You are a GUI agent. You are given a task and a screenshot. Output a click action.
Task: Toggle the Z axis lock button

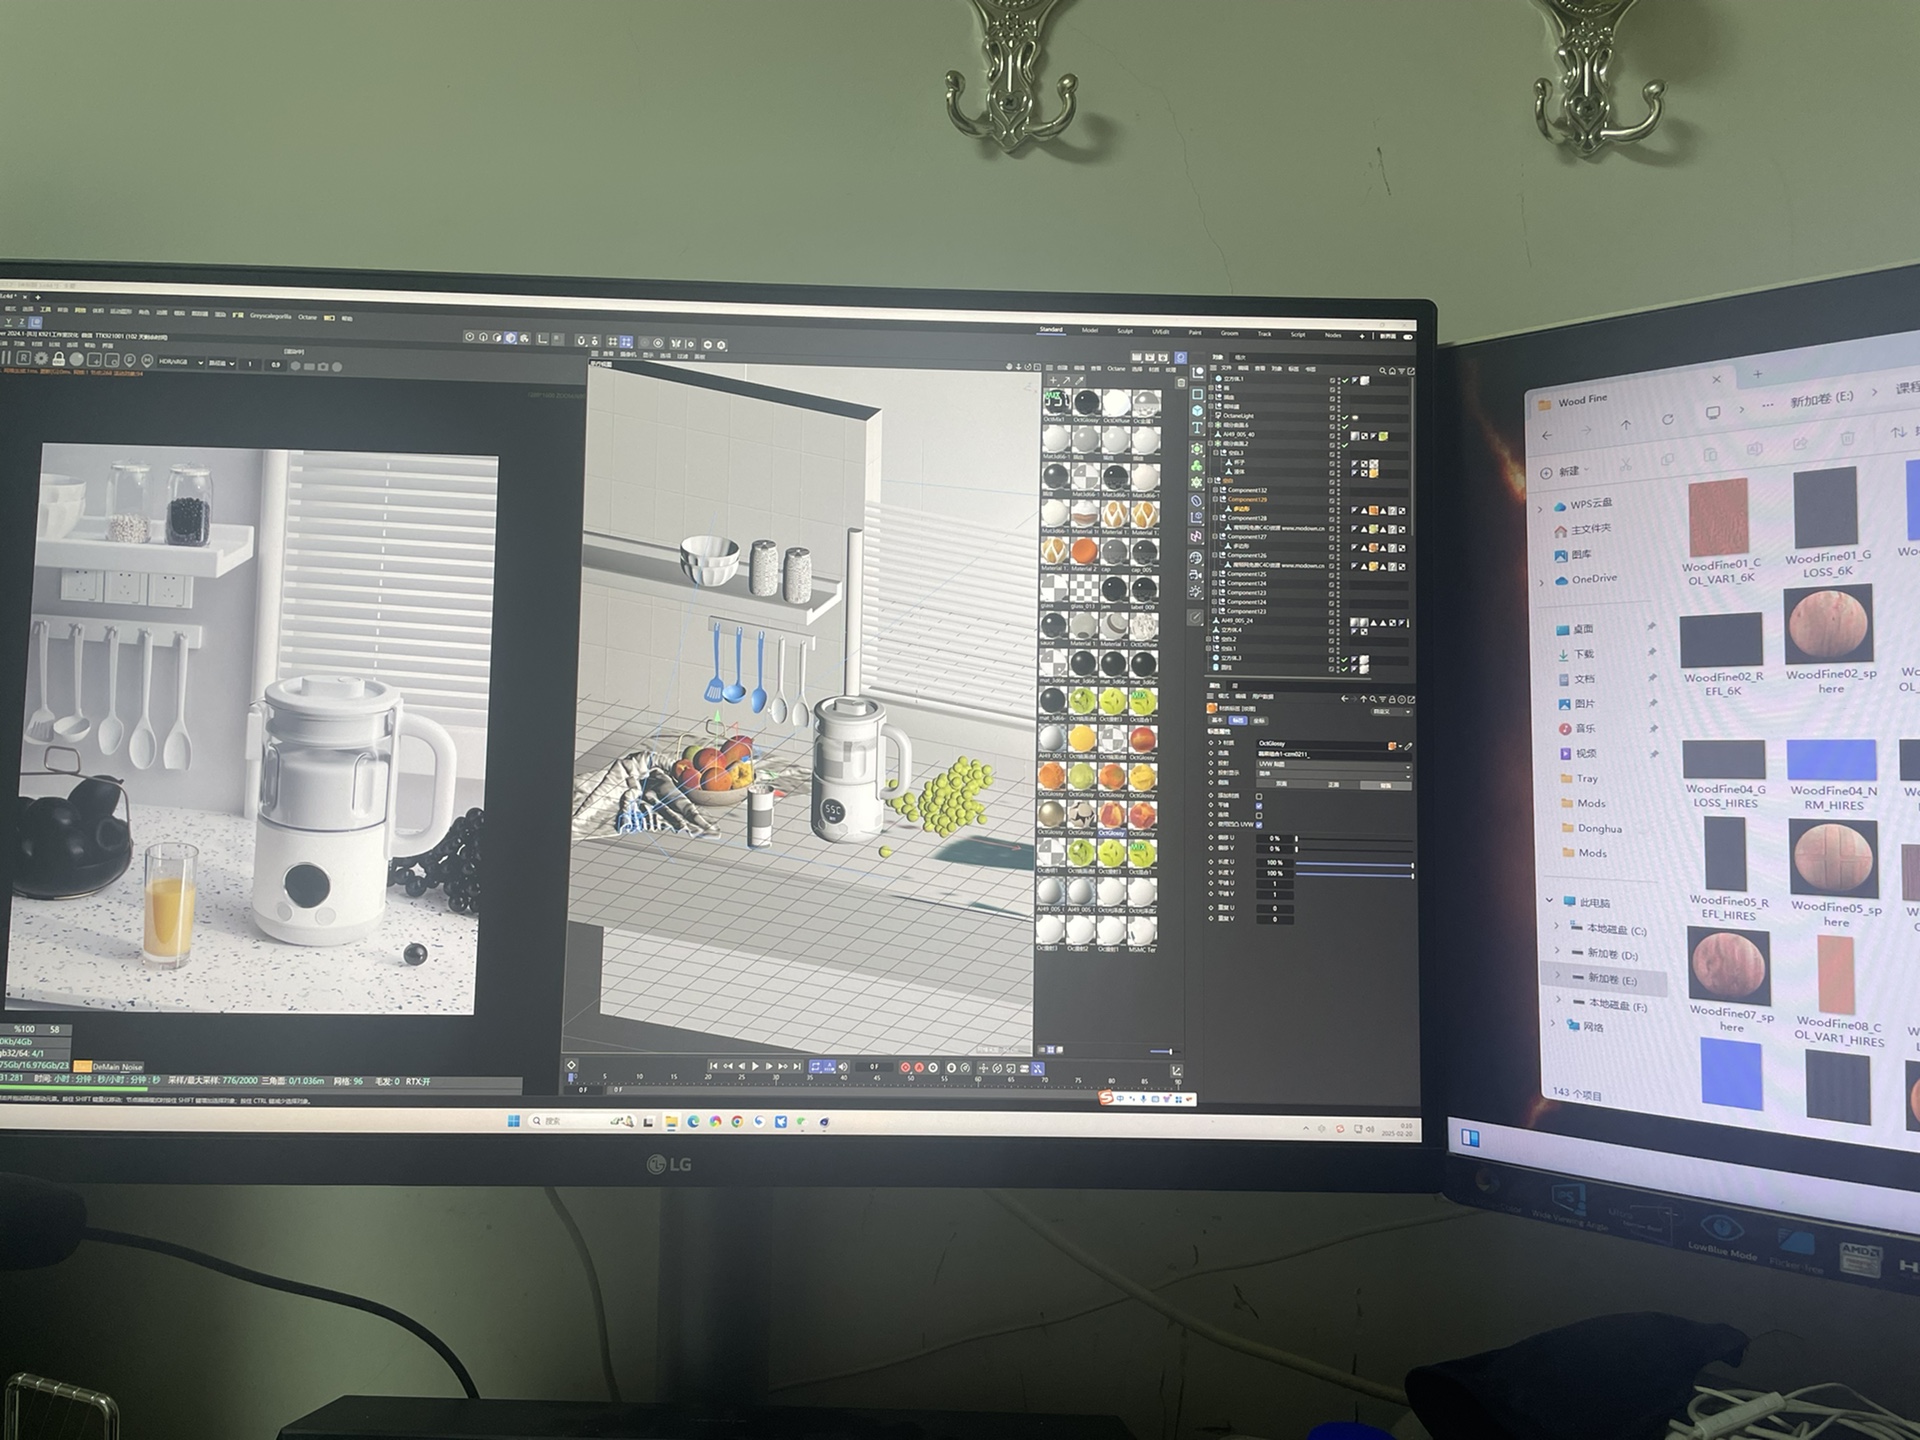pos(21,321)
